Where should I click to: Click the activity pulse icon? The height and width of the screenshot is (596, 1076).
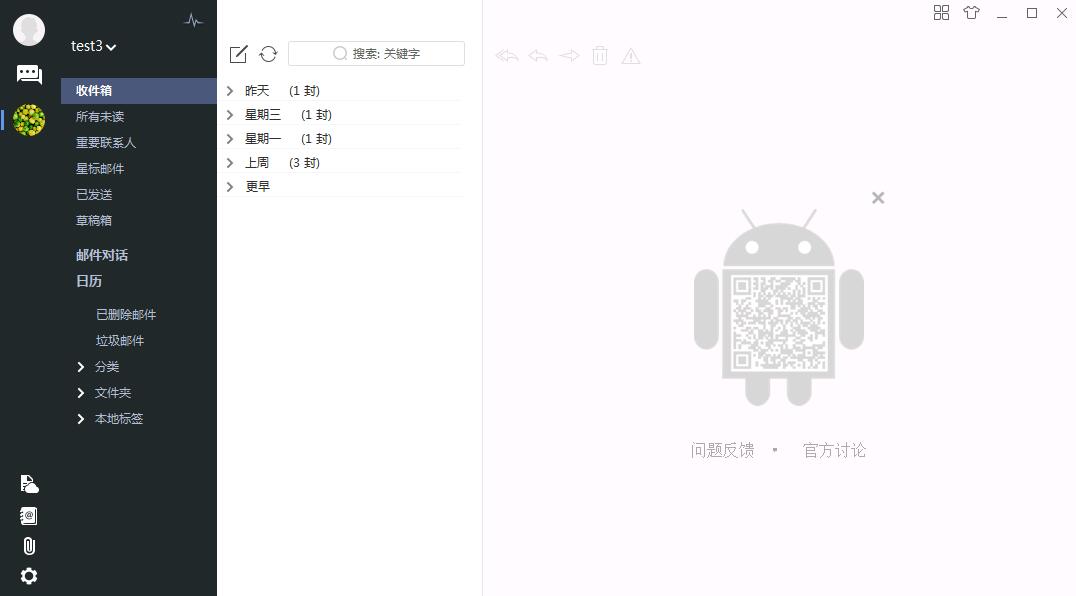(x=194, y=21)
